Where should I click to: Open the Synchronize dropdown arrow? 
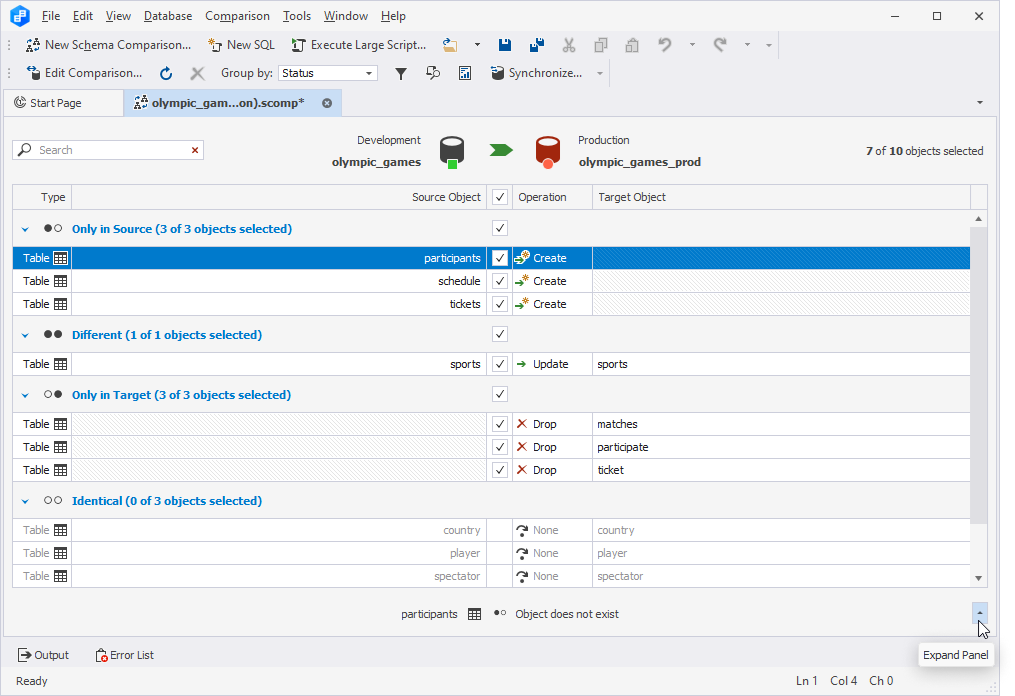click(x=599, y=73)
